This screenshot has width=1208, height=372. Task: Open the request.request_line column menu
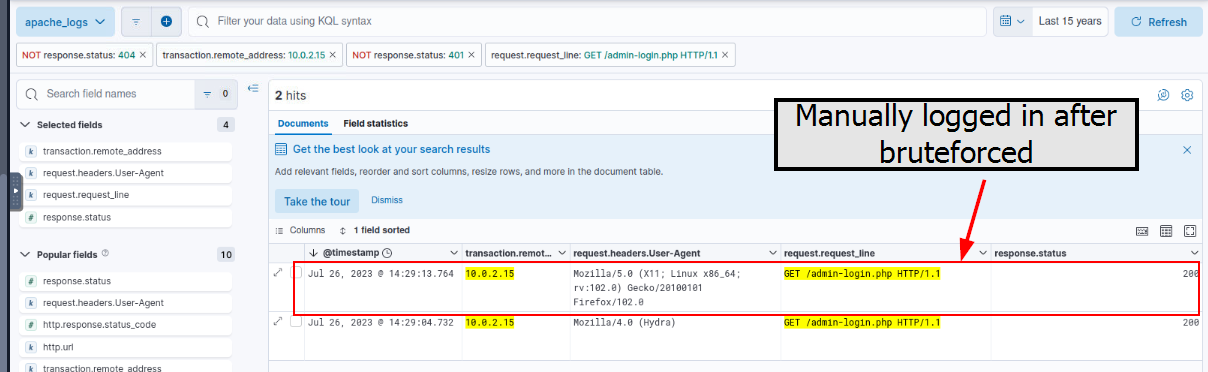point(982,253)
